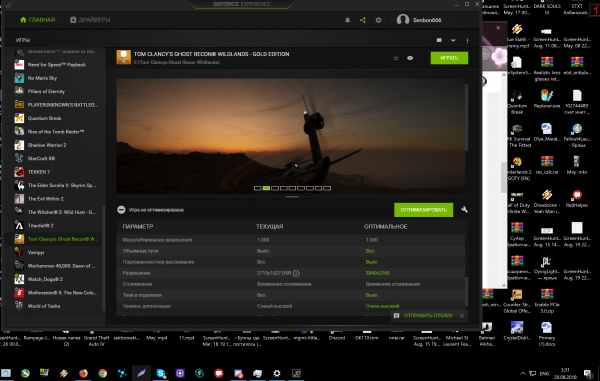
Task: Toggle the eye visibility icon for game
Action: point(410,58)
